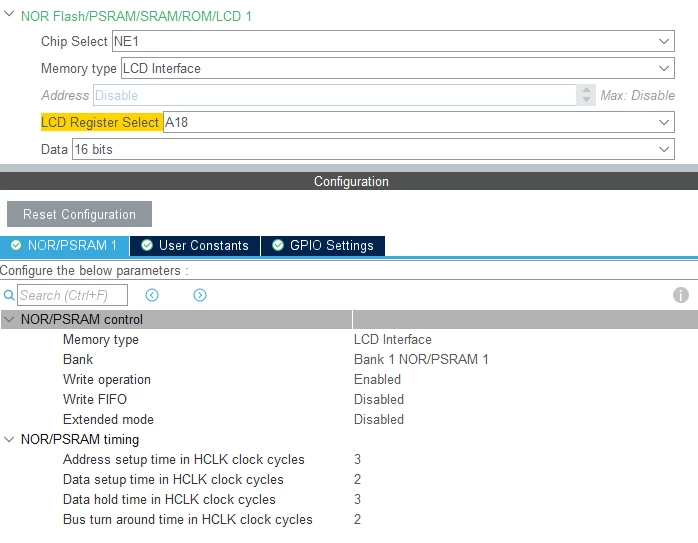Switch to the User Constants tab

coord(195,246)
